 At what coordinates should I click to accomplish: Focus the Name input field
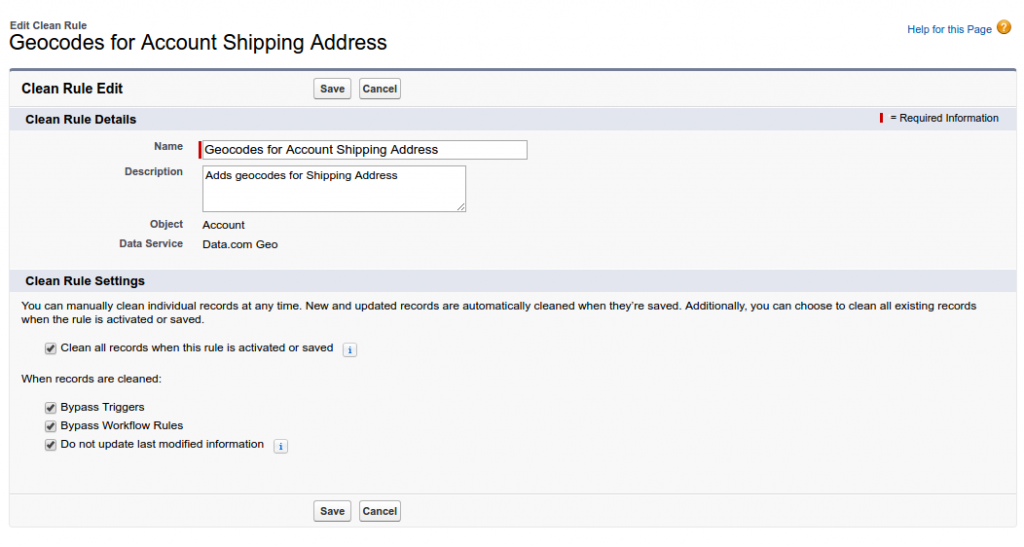(x=365, y=150)
